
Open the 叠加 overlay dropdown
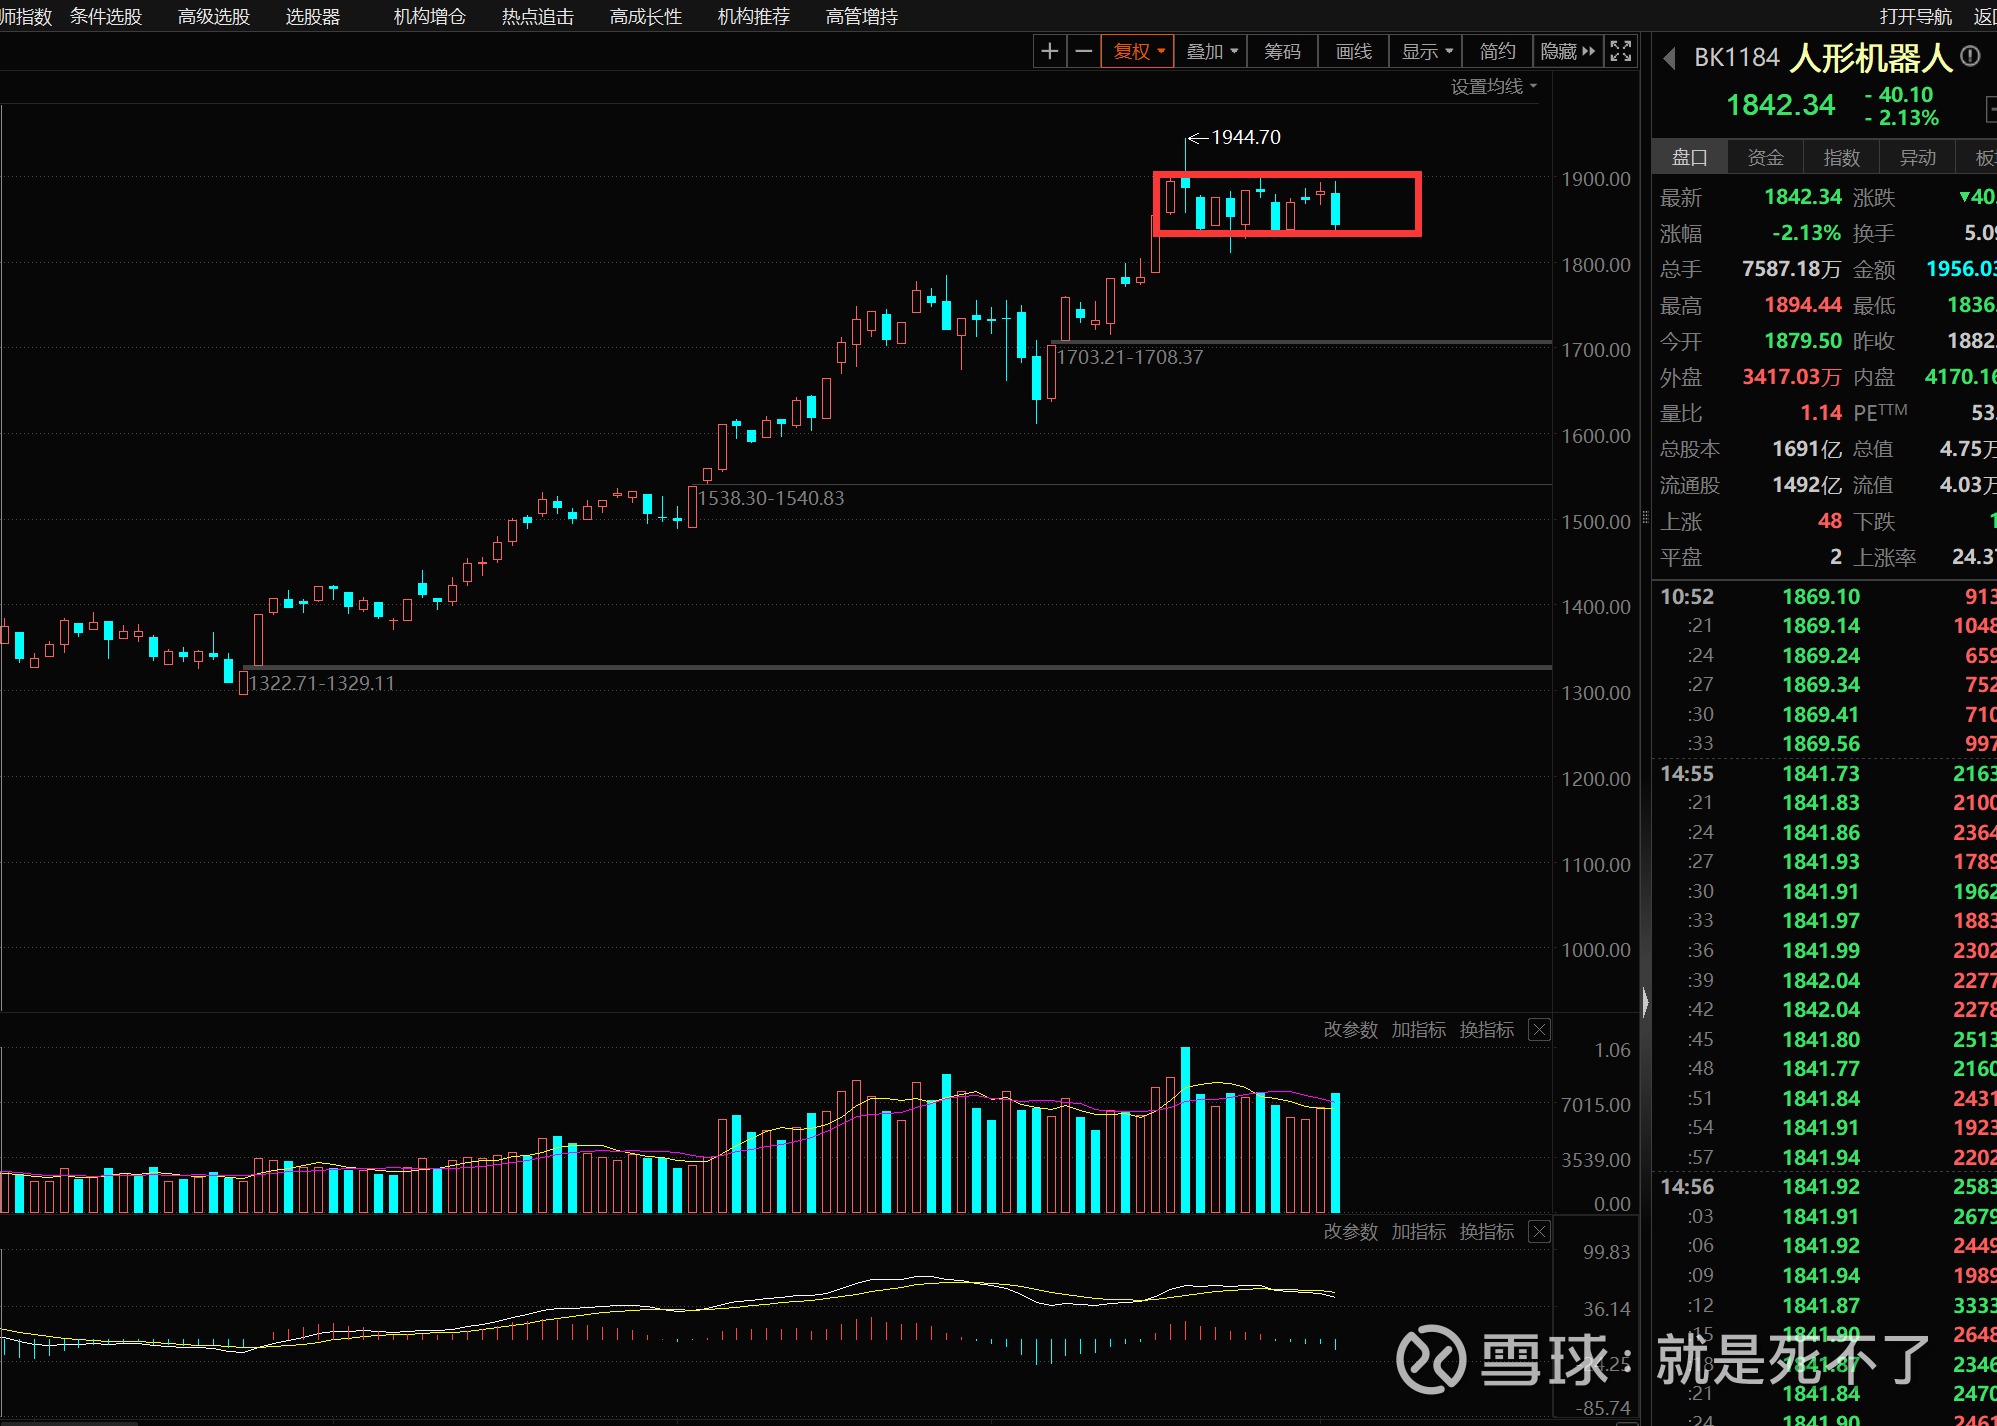[x=1211, y=51]
